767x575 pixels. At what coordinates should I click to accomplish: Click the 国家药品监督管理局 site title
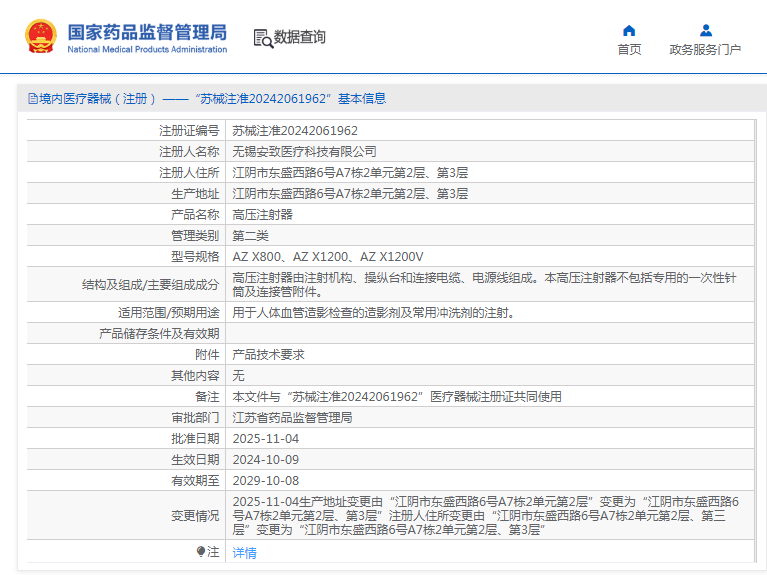pos(147,31)
